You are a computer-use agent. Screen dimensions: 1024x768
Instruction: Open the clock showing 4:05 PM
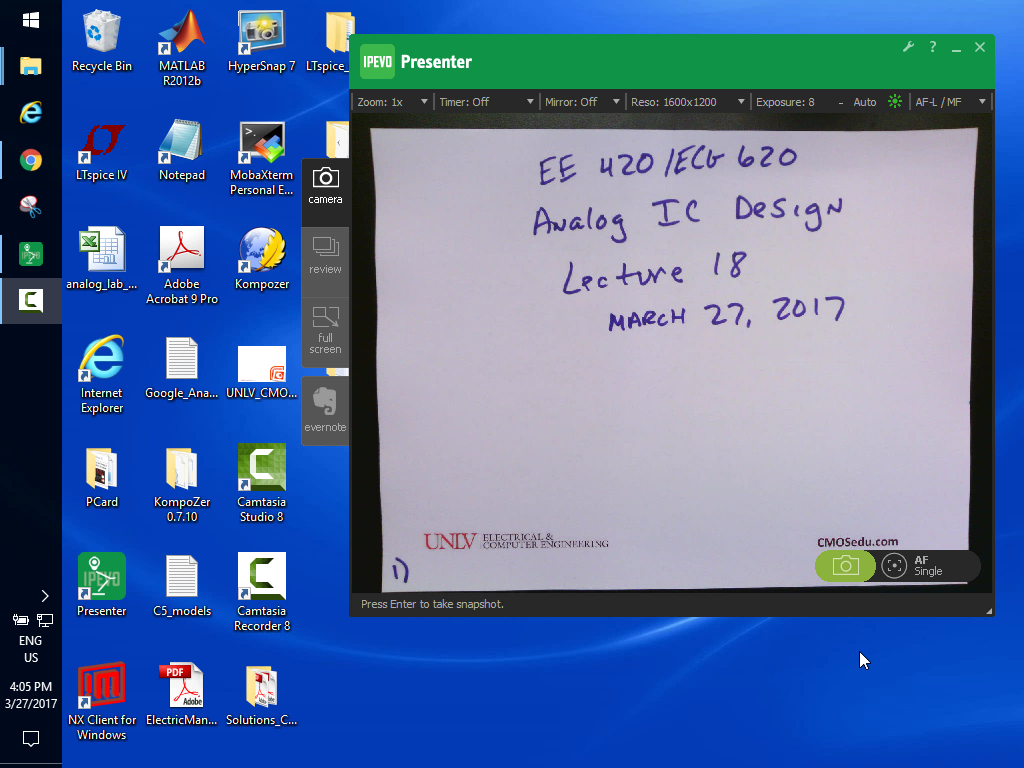tap(31, 695)
